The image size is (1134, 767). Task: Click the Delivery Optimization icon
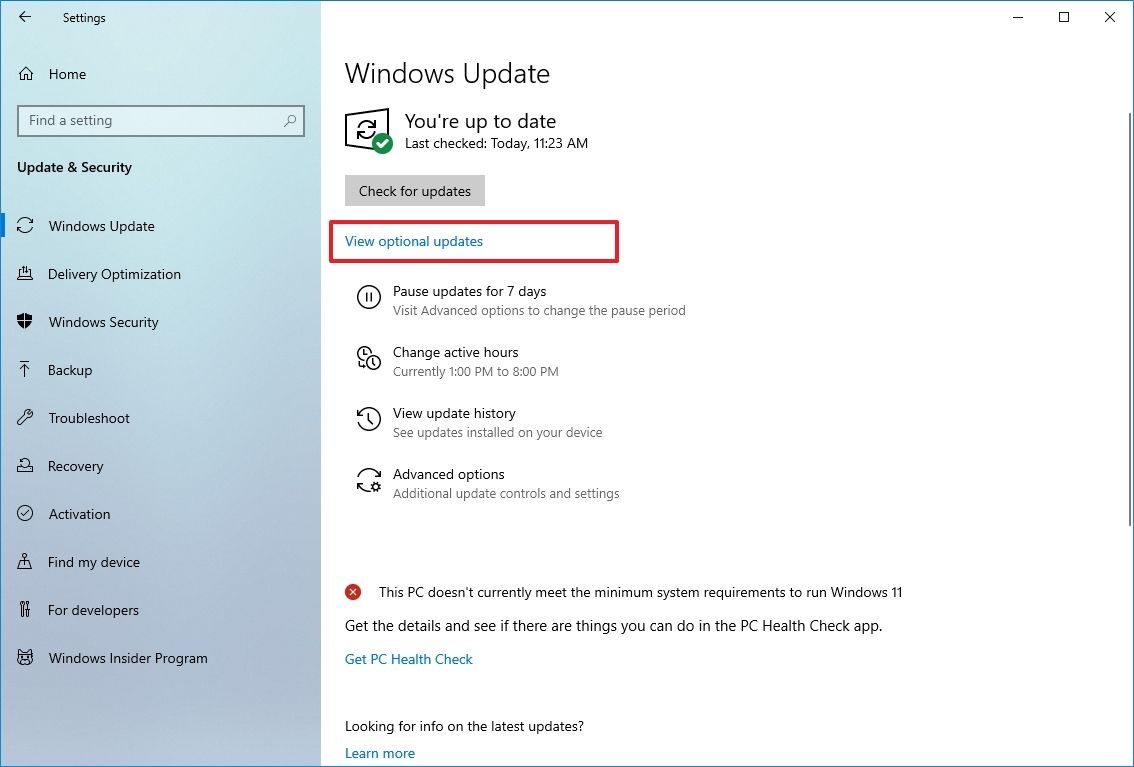pos(25,273)
